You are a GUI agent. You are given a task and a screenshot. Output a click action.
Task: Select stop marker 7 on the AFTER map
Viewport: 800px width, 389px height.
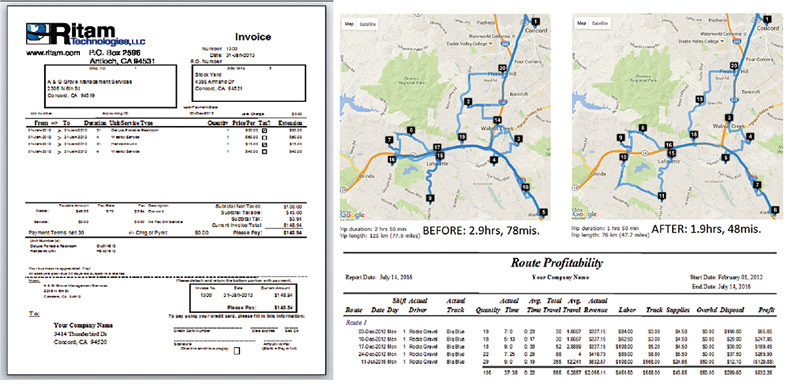pos(757,185)
